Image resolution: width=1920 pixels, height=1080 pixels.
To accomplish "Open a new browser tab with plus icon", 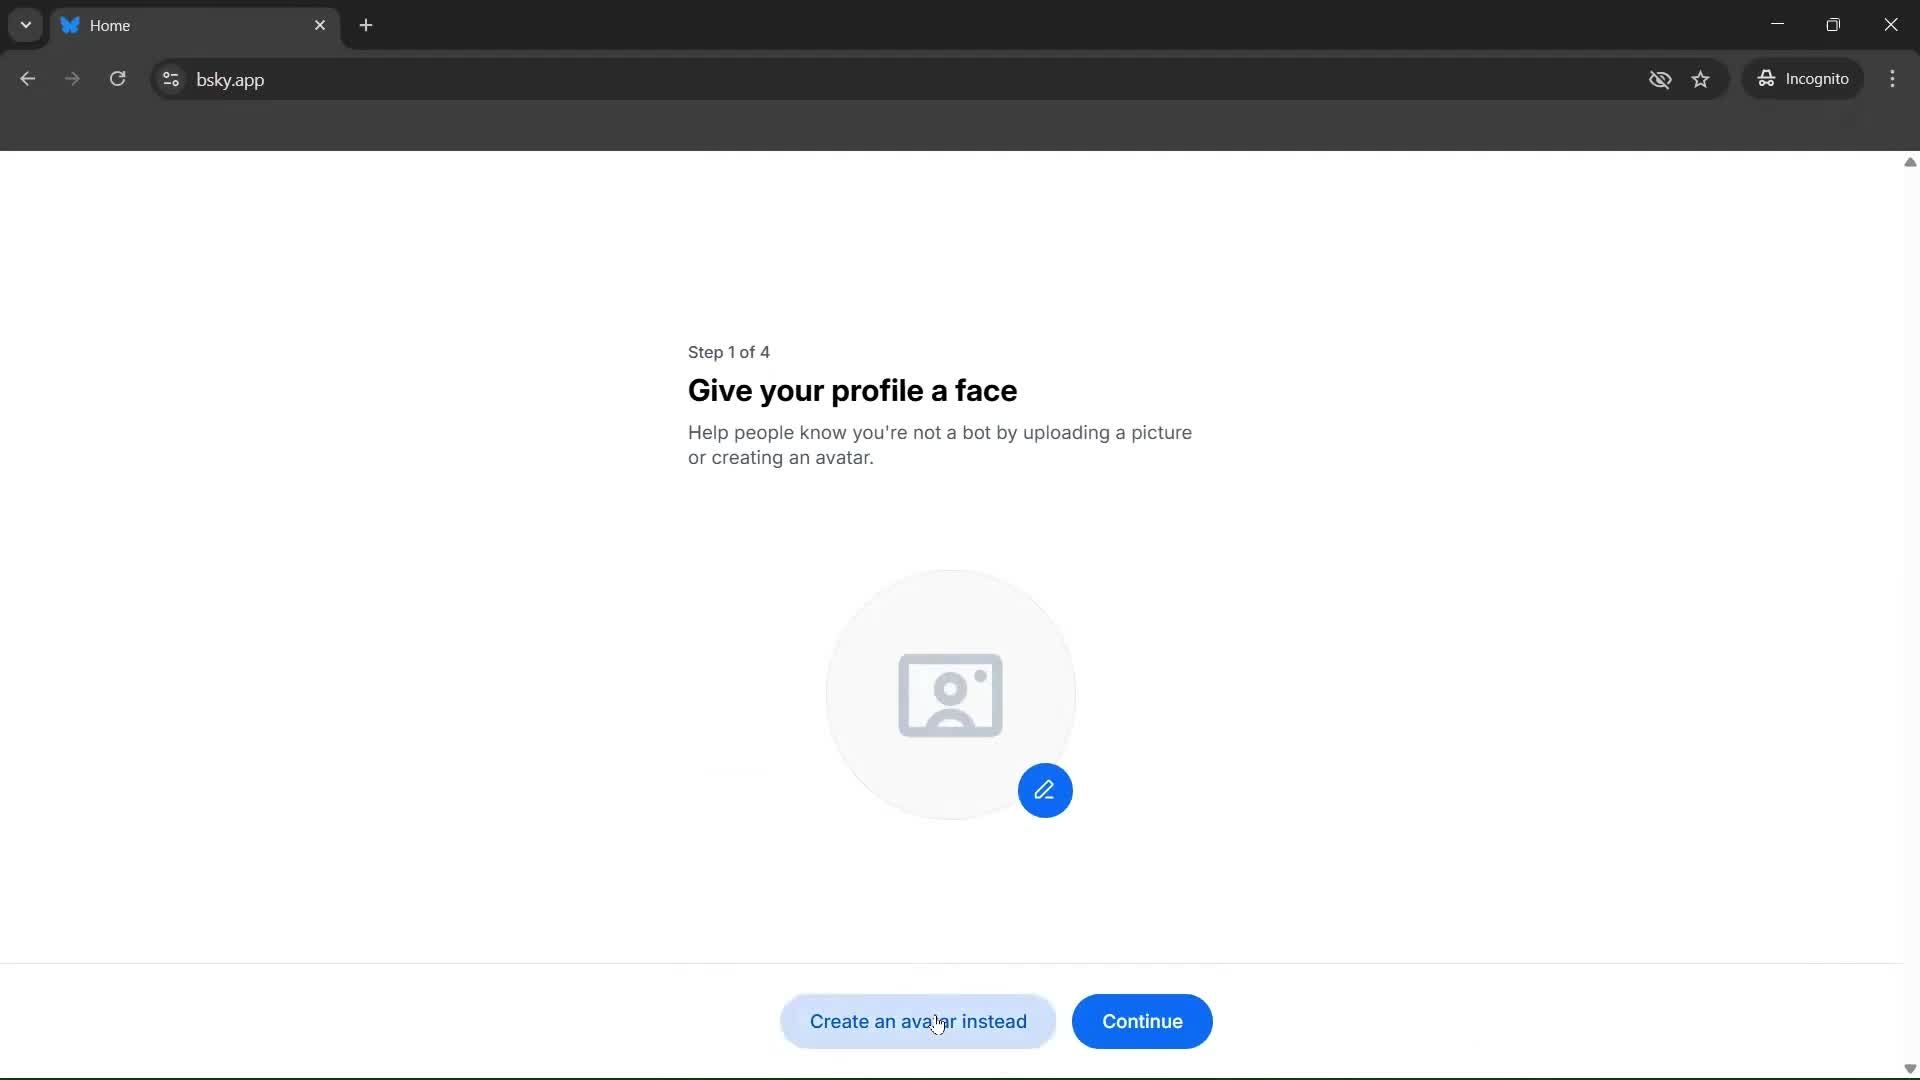I will (x=366, y=25).
